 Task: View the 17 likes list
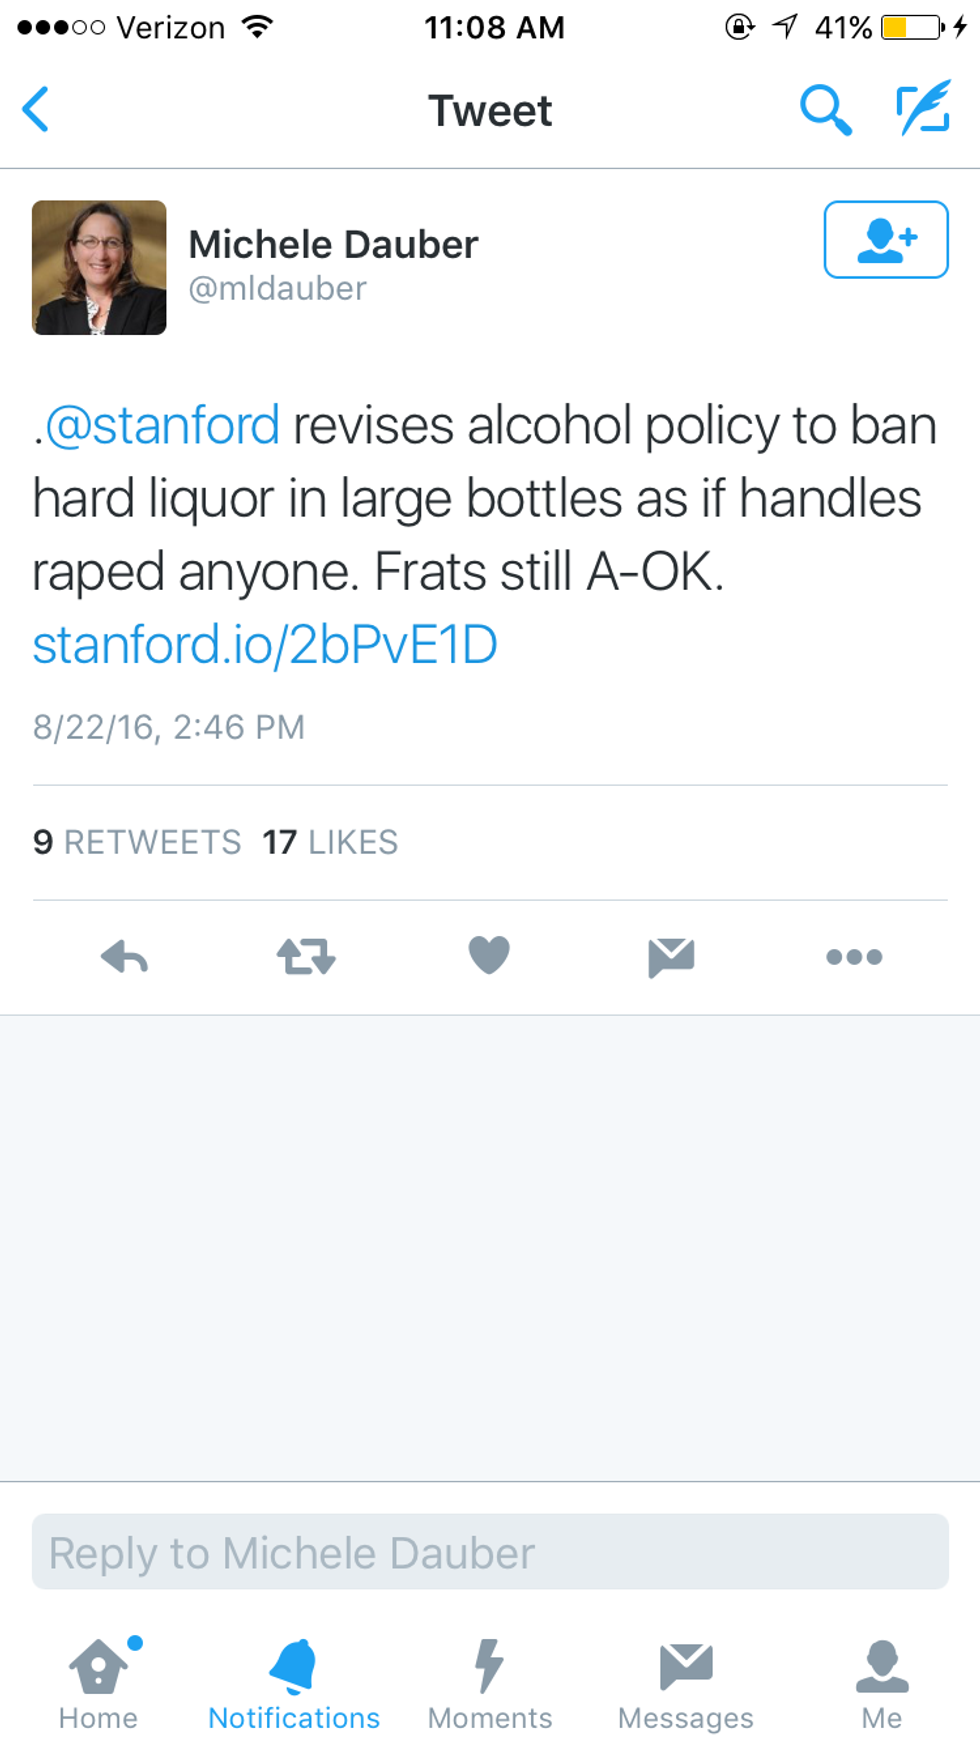click(x=330, y=843)
